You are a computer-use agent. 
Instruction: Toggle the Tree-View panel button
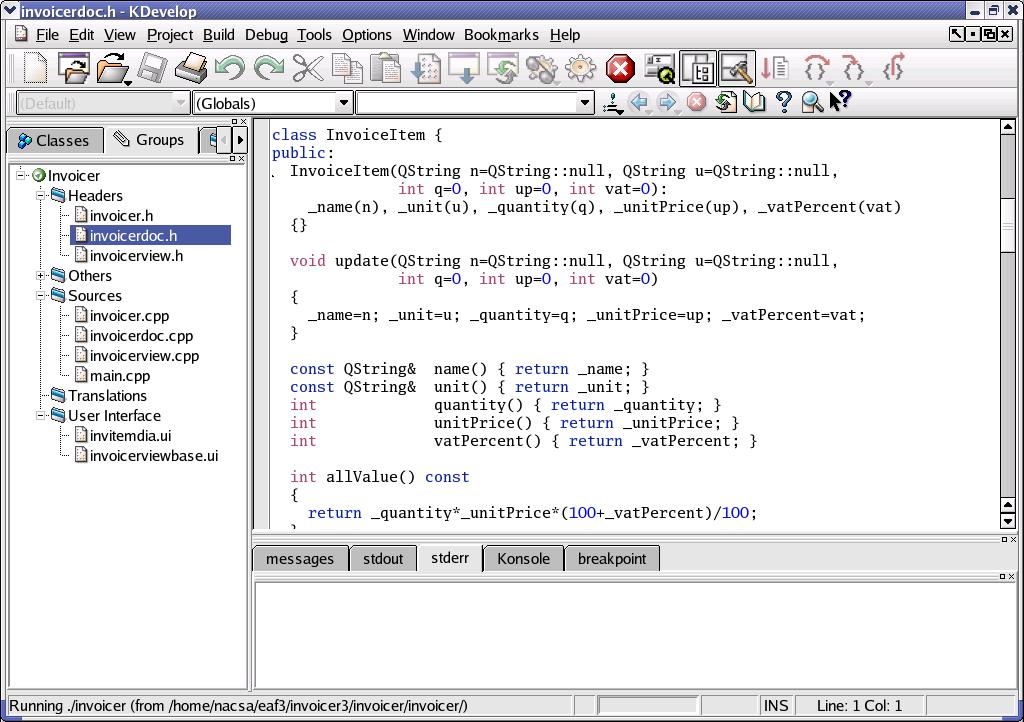(x=698, y=68)
